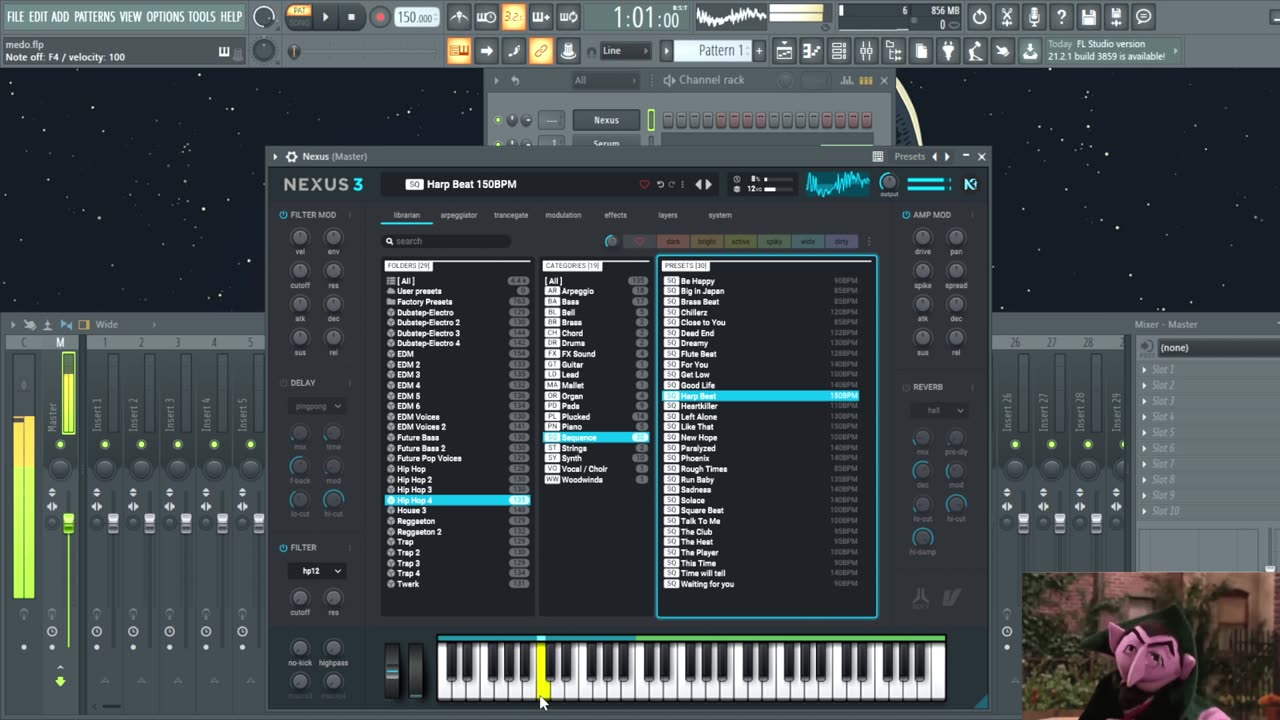Toggle the FILTER section power
The width and height of the screenshot is (1280, 720).
[x=283, y=548]
